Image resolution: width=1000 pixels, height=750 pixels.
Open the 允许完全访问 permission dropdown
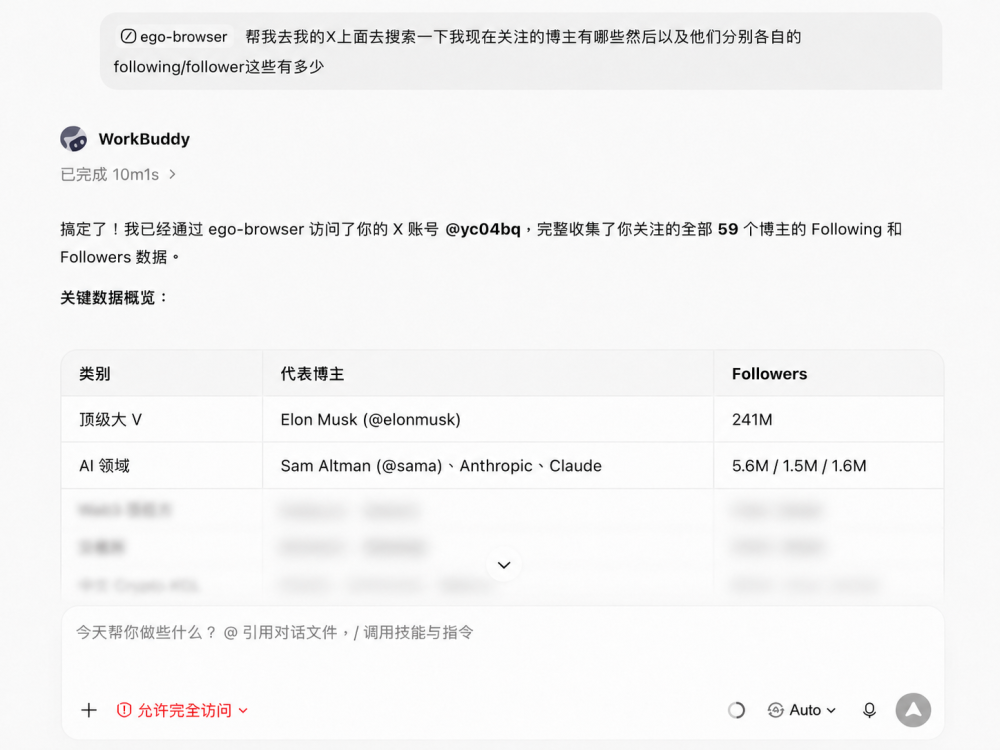click(x=182, y=710)
